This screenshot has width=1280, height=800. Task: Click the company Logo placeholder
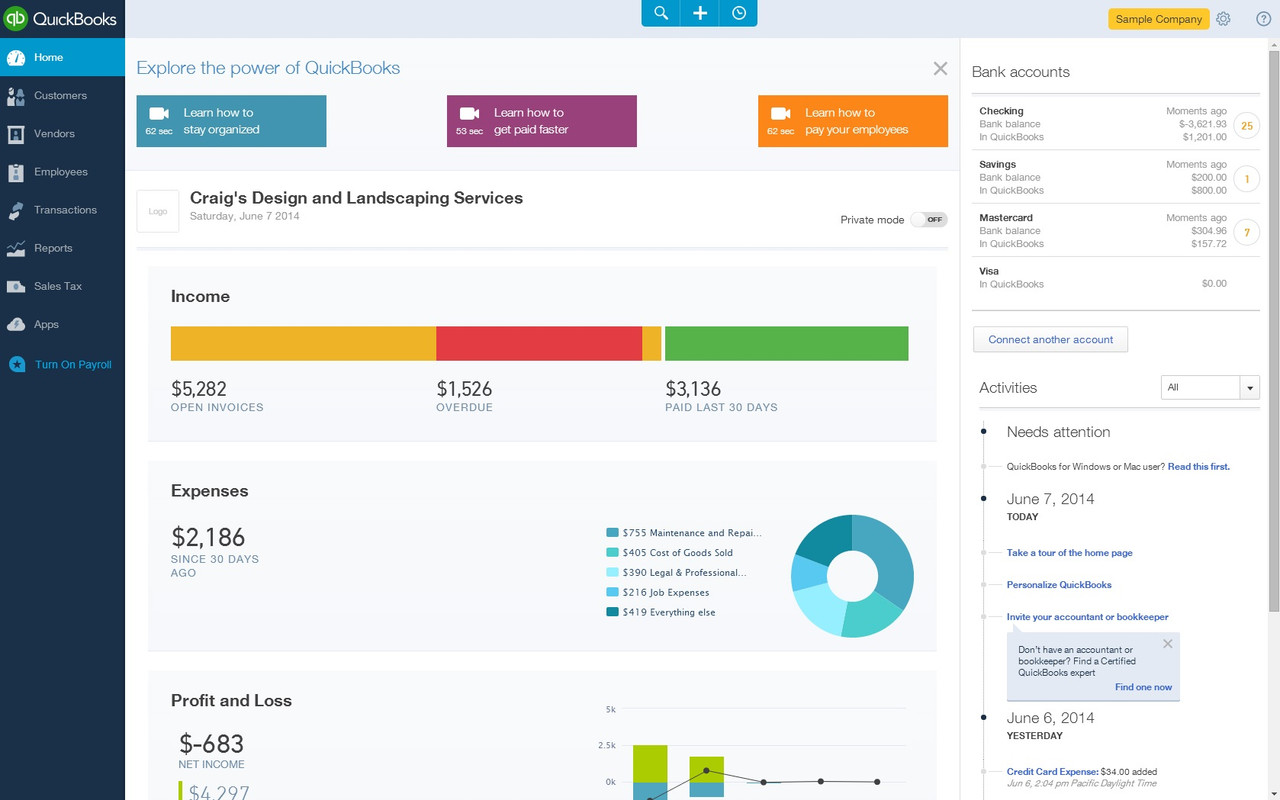(158, 211)
